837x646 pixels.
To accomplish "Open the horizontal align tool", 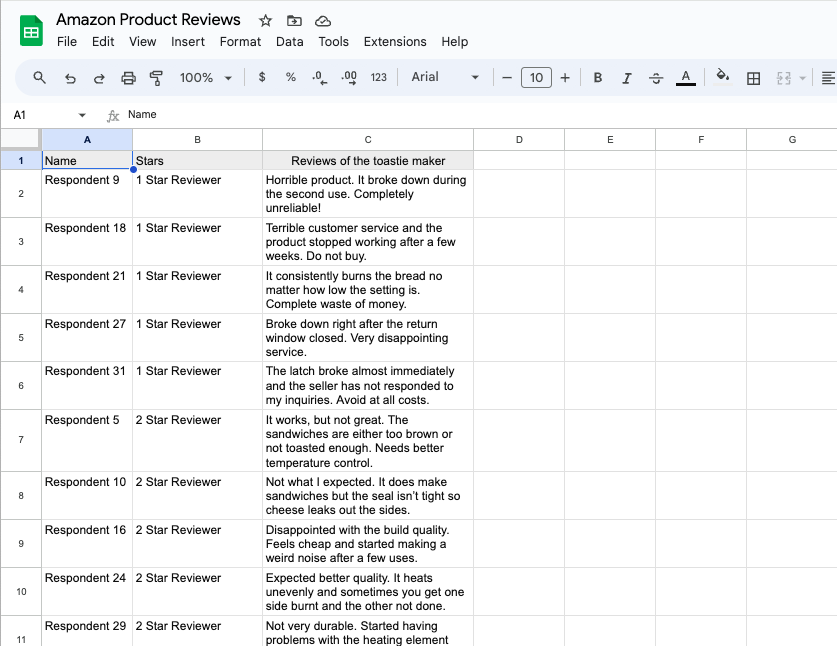I will point(828,78).
